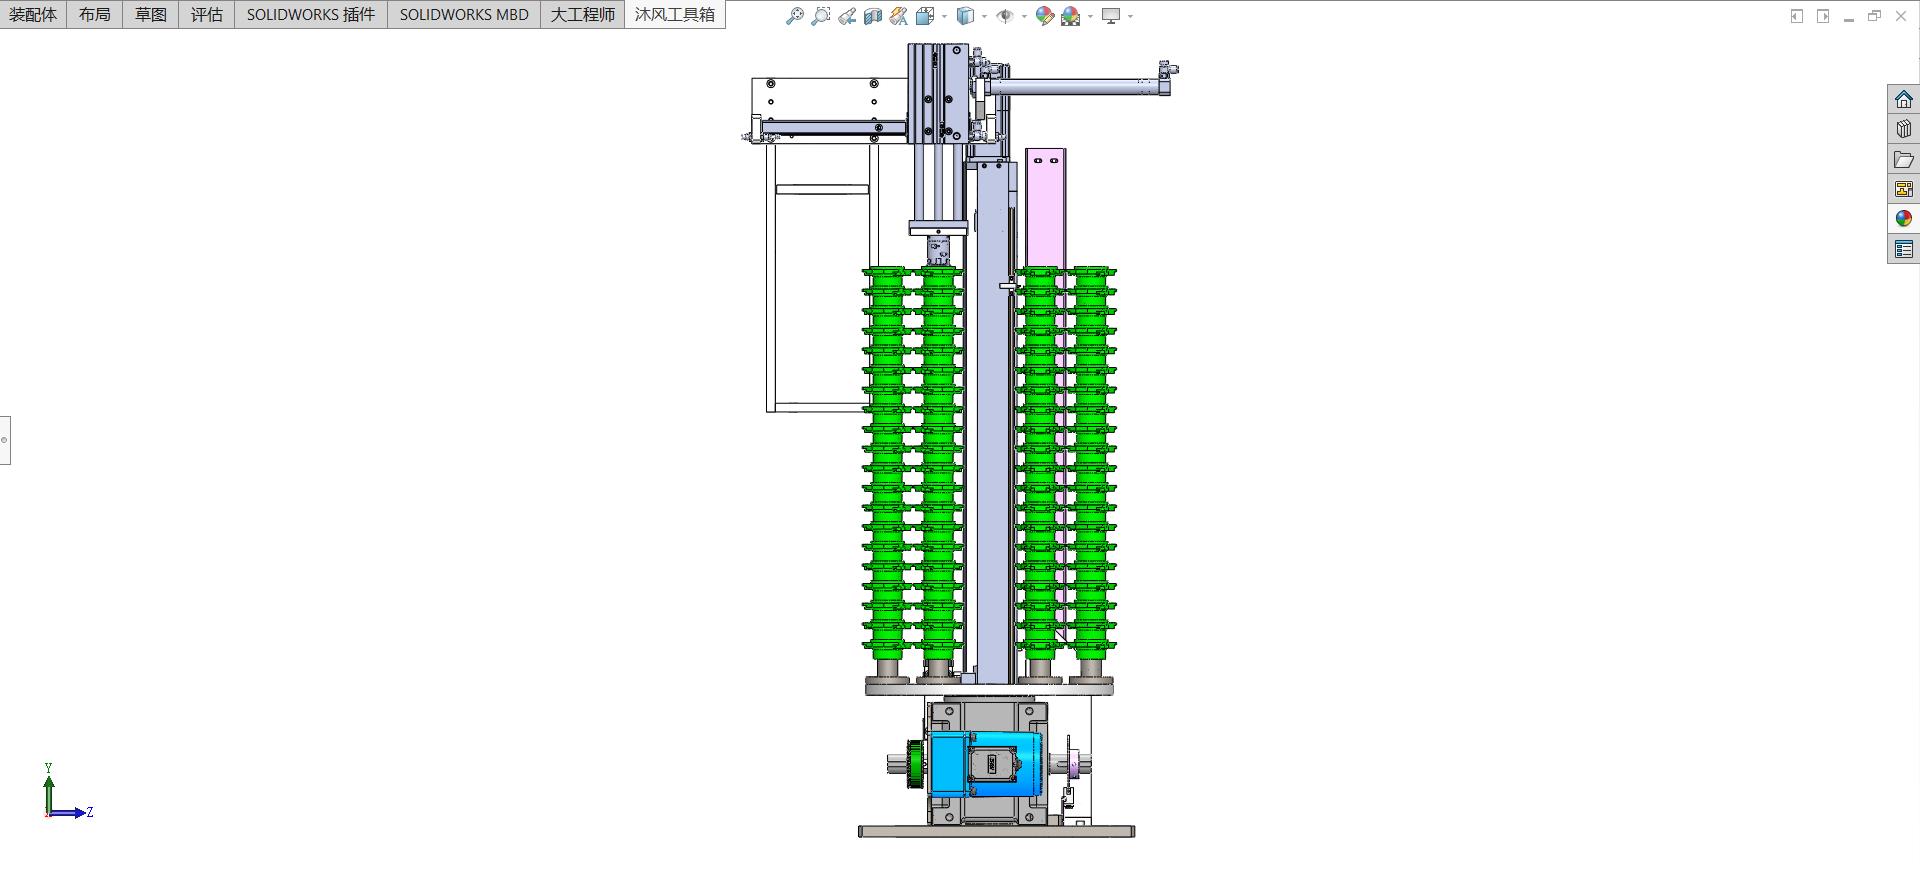Click the View Orientation cube icon
The height and width of the screenshot is (881, 1920).
(x=925, y=16)
